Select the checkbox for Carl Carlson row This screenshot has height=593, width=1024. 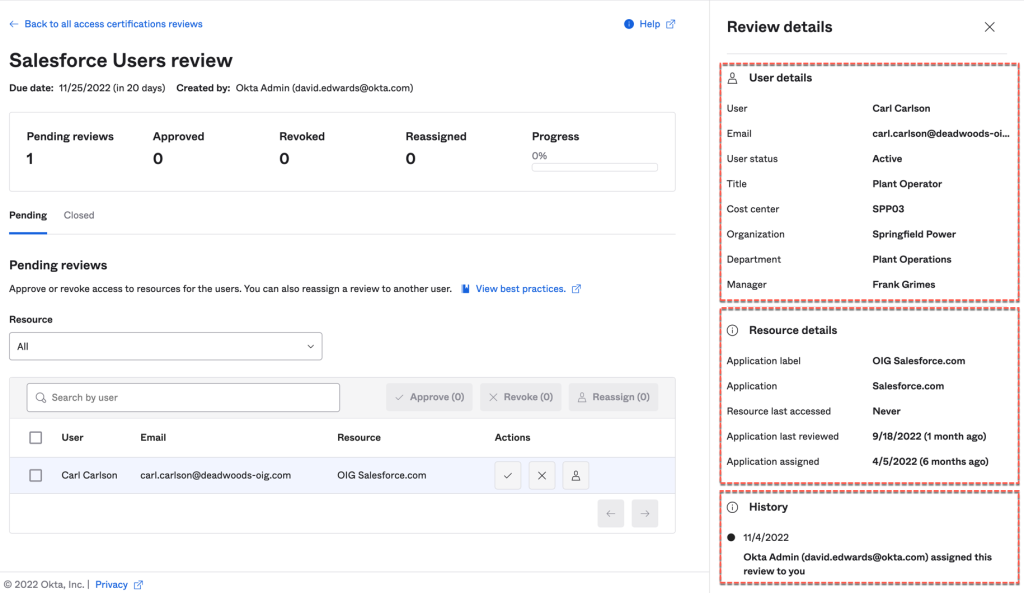(36, 476)
